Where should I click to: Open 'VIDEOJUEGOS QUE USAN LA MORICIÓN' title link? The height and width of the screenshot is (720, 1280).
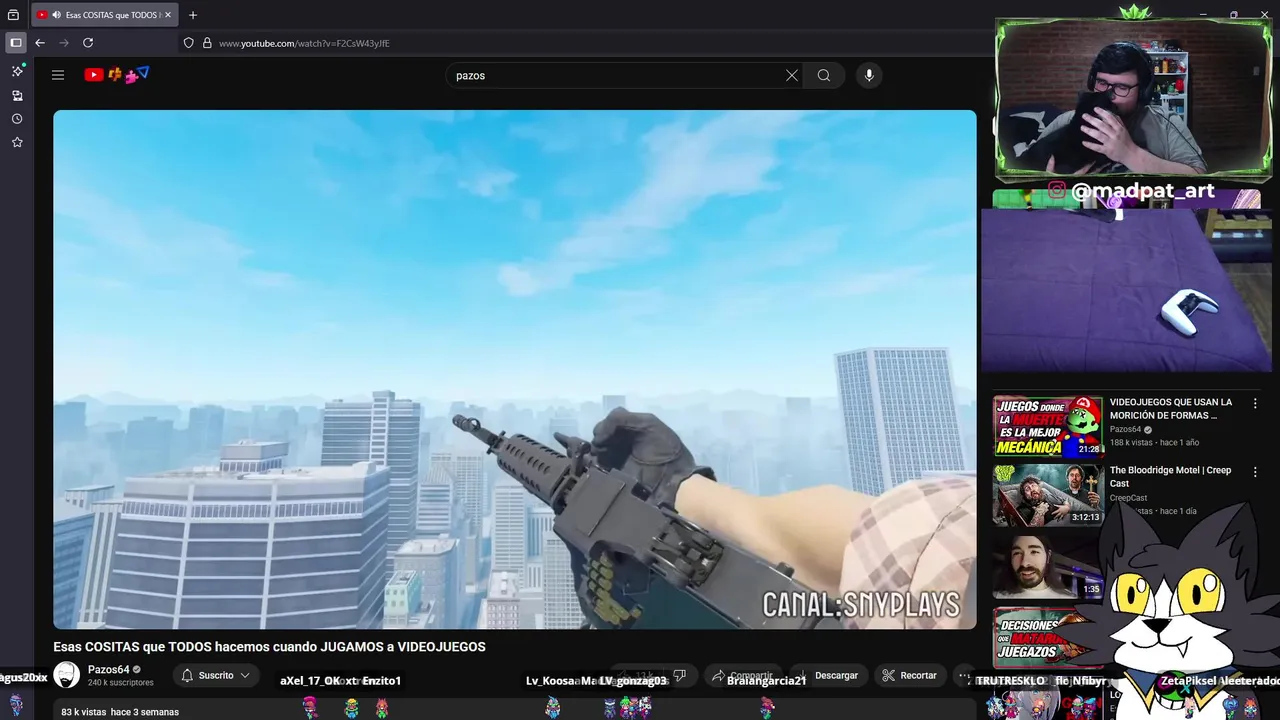pyautogui.click(x=1171, y=409)
